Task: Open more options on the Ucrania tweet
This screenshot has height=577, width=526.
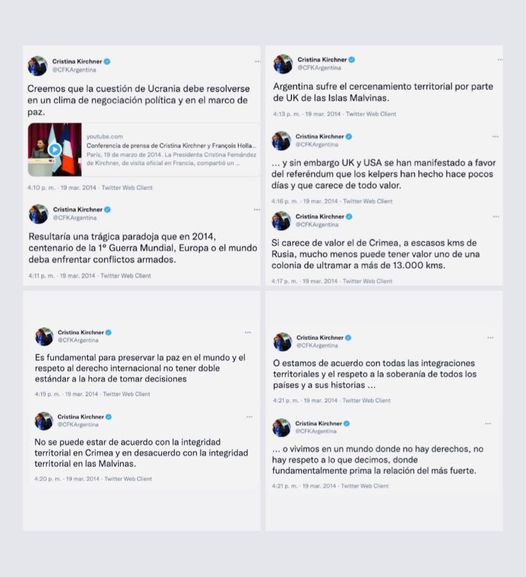Action: 257,61
